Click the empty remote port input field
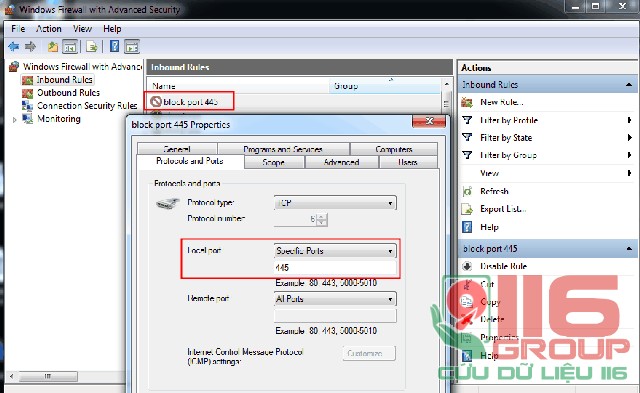 pos(335,315)
